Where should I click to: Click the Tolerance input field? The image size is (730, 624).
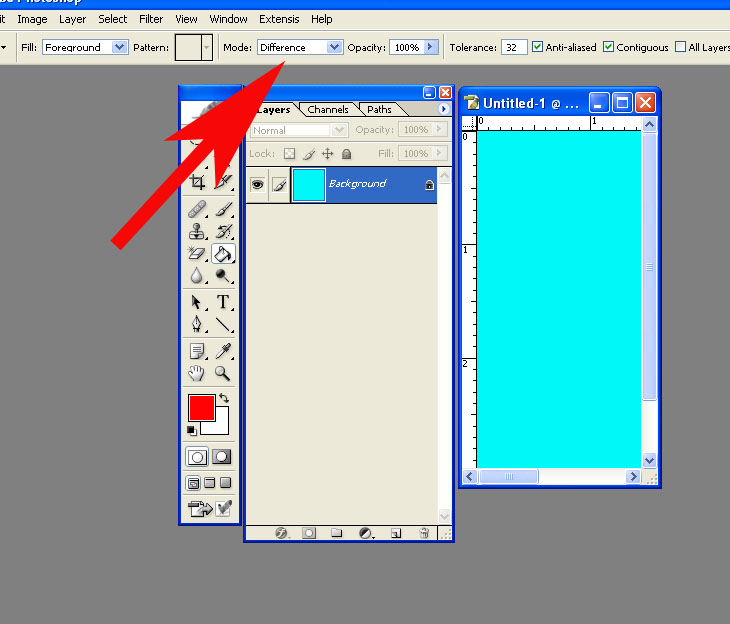click(x=513, y=47)
